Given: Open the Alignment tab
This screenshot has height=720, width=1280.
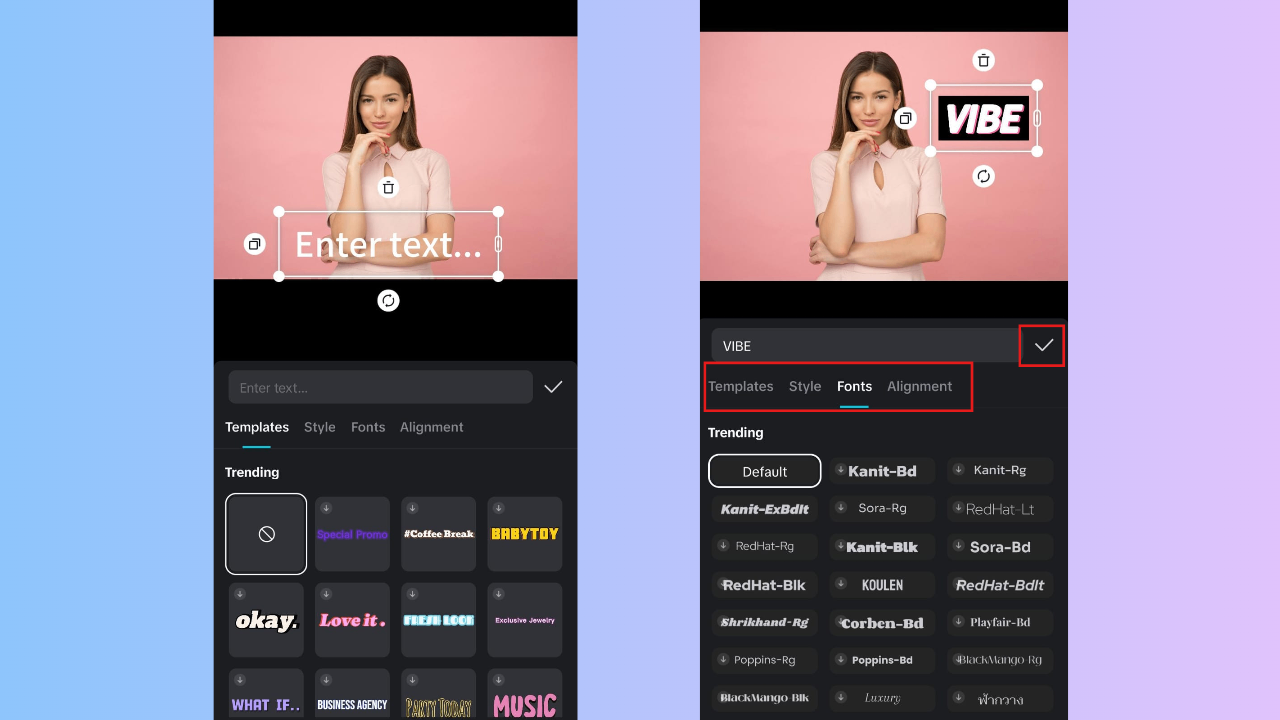Looking at the screenshot, I should pyautogui.click(x=919, y=386).
